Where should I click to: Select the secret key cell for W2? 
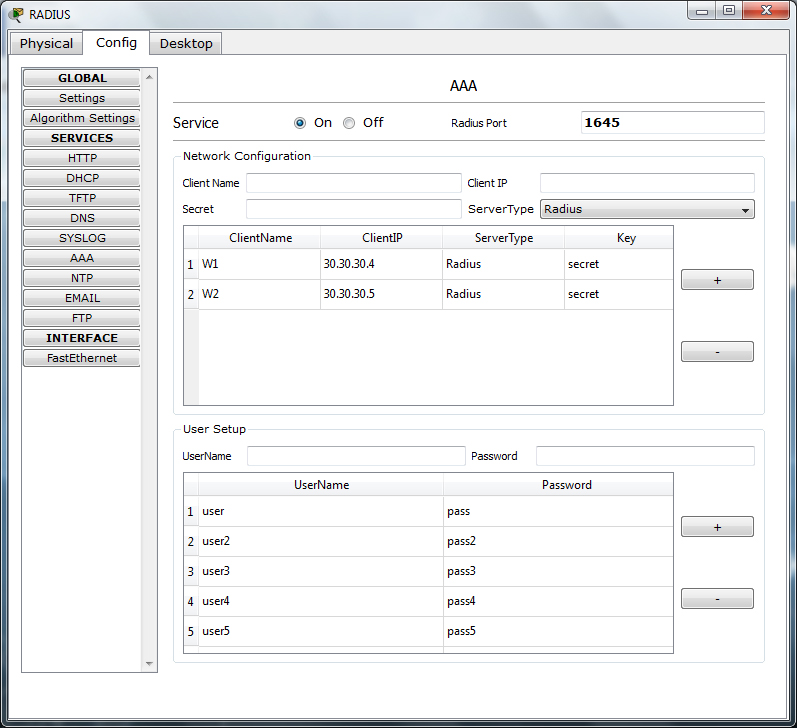click(619, 294)
